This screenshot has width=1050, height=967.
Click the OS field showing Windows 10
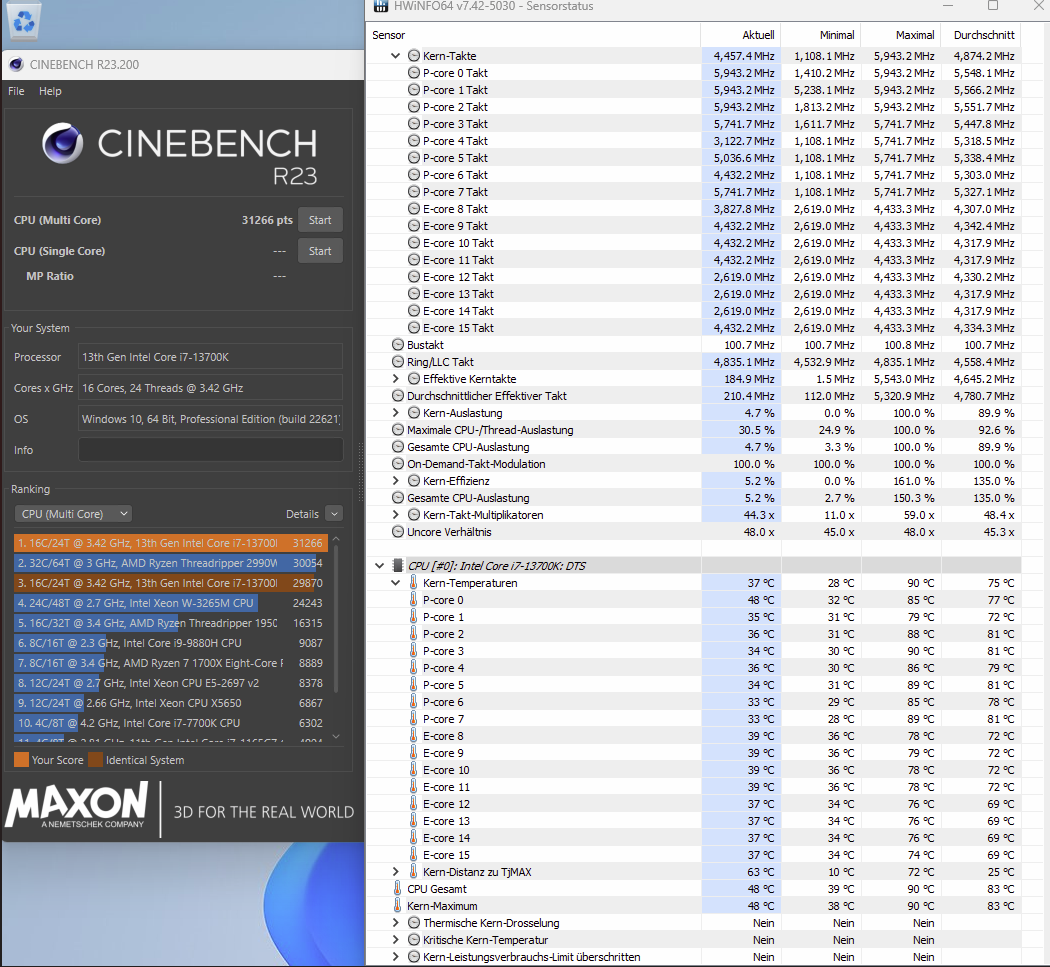coord(211,419)
